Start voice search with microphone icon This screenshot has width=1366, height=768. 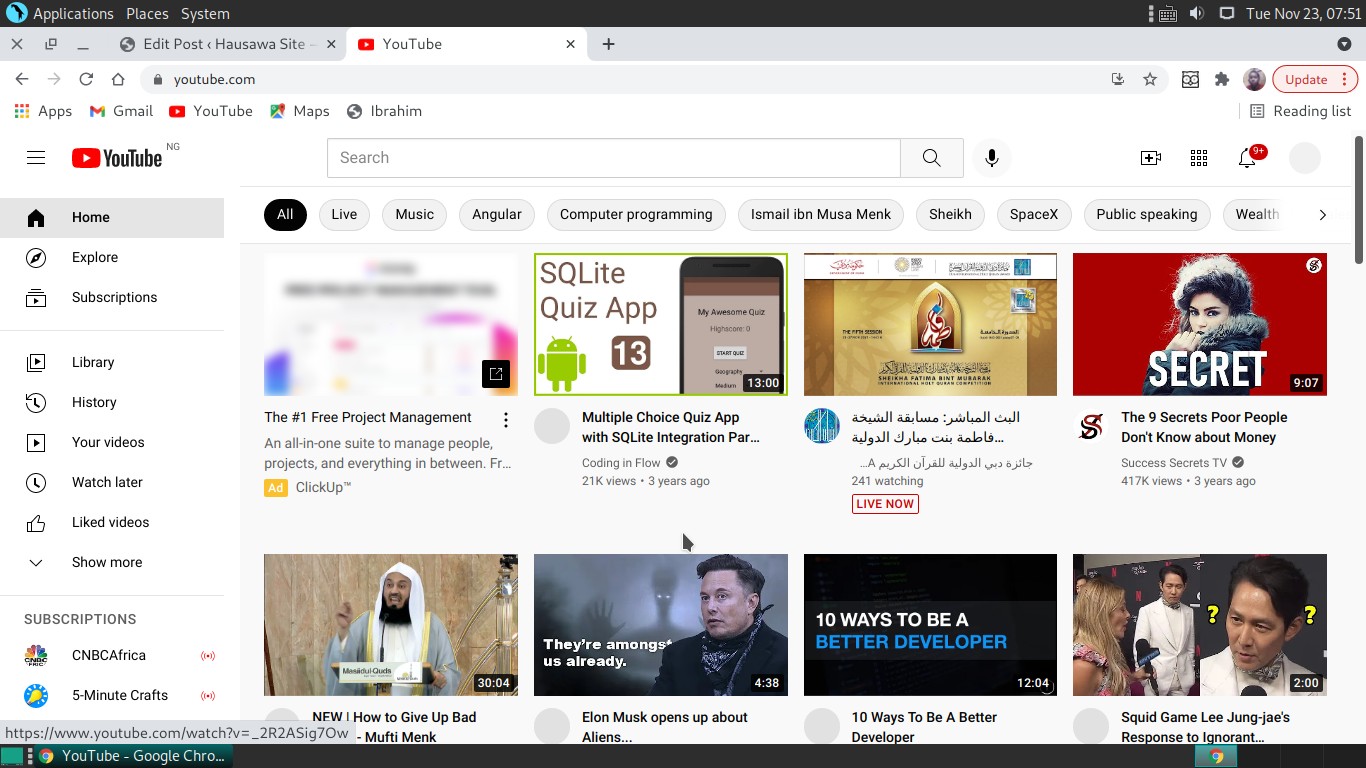992,158
